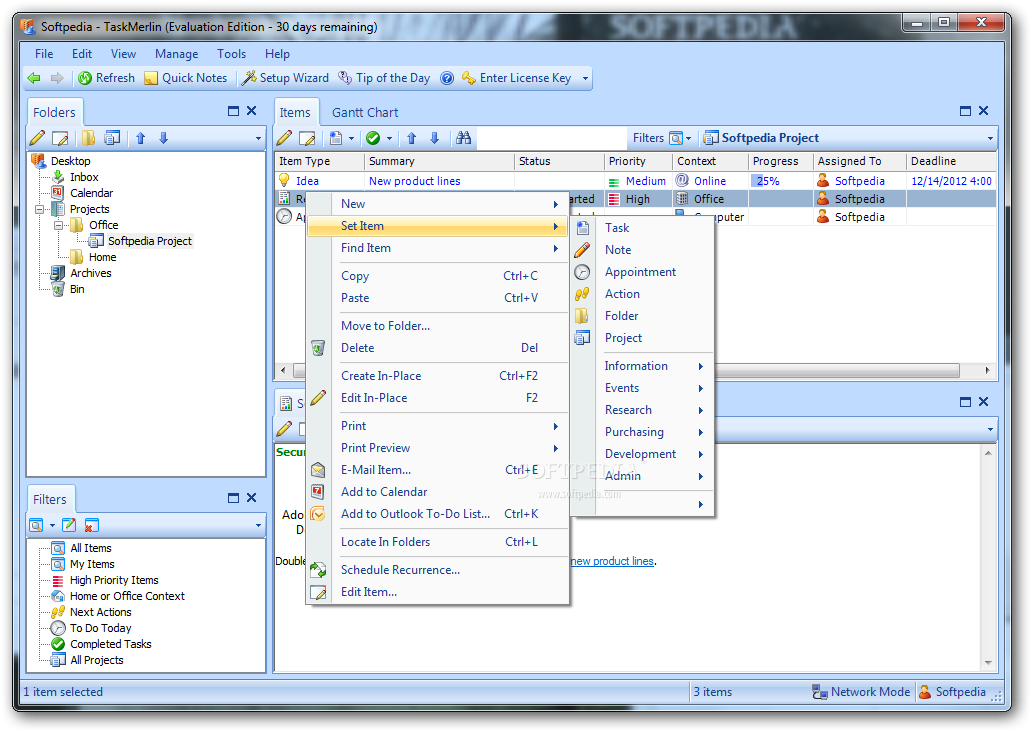
Task: Open Quick Notes from toolbar
Action: point(186,78)
